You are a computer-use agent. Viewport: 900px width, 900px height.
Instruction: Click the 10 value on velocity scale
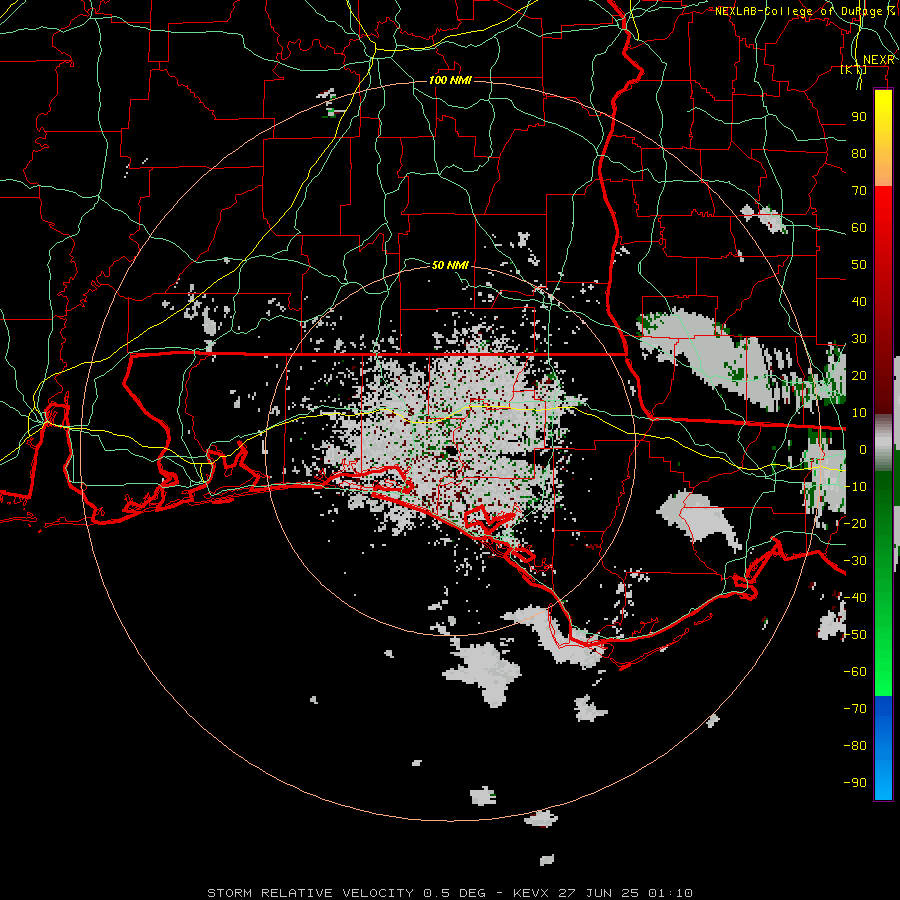pos(859,413)
